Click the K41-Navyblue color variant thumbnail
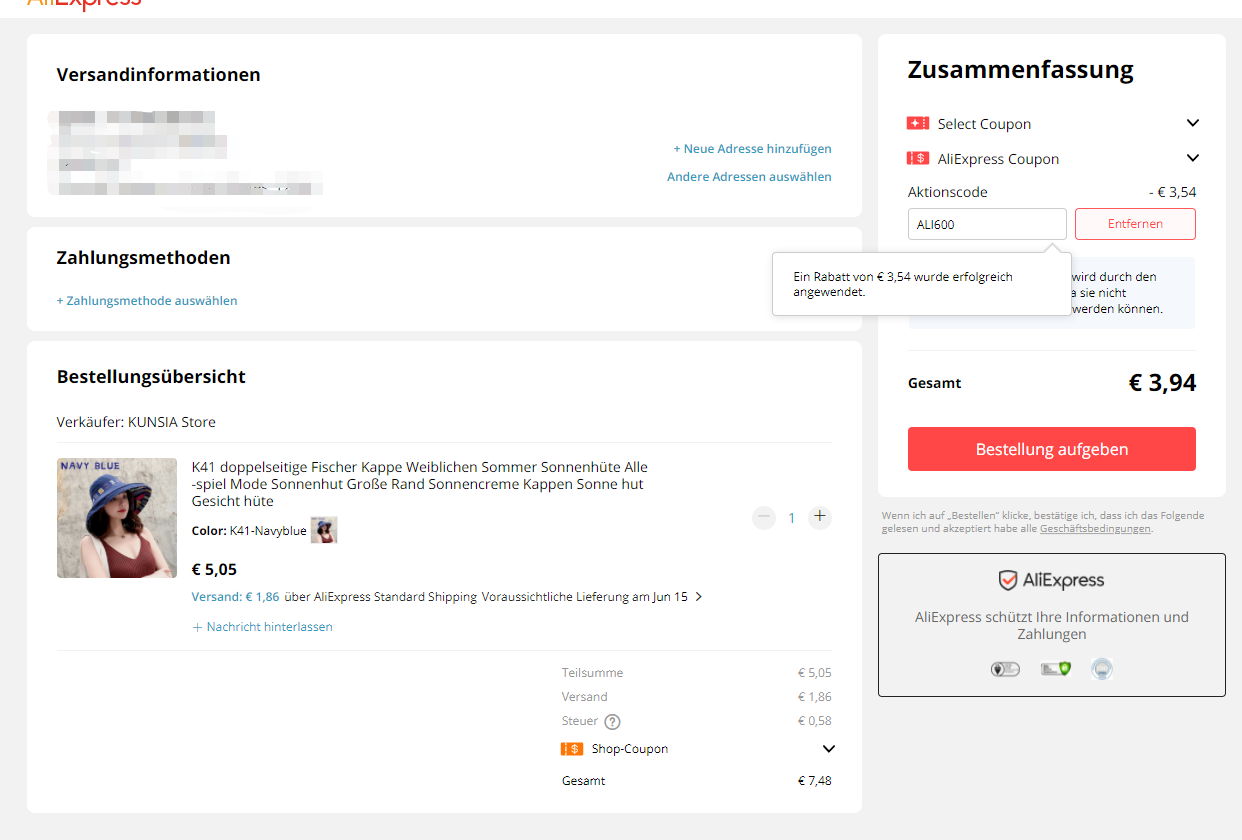This screenshot has width=1242, height=840. [323, 530]
